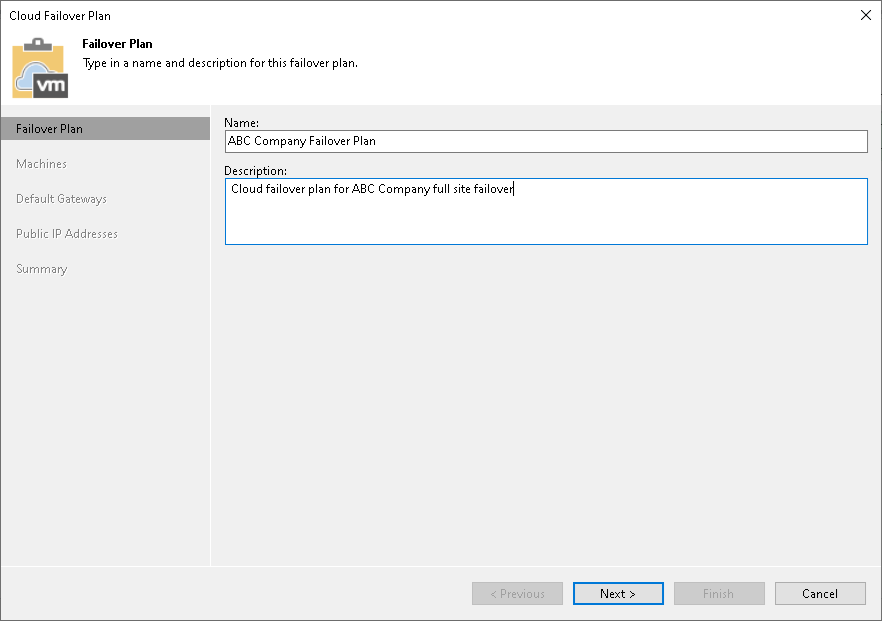
Task: Click inside the Description text box
Action: pos(546,211)
